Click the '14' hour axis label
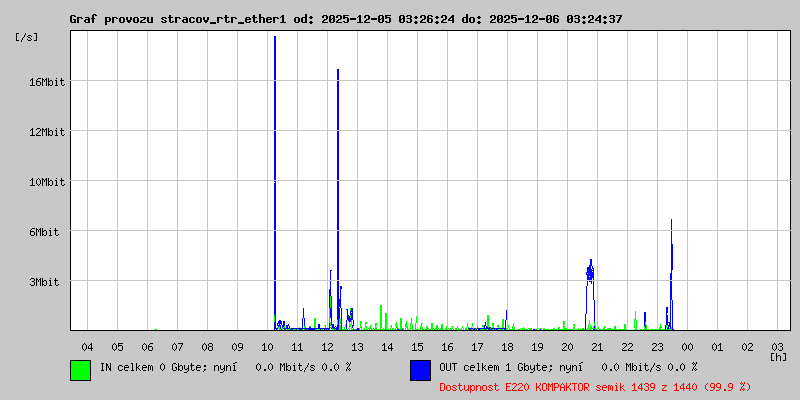This screenshot has height=400, width=800. (x=387, y=347)
